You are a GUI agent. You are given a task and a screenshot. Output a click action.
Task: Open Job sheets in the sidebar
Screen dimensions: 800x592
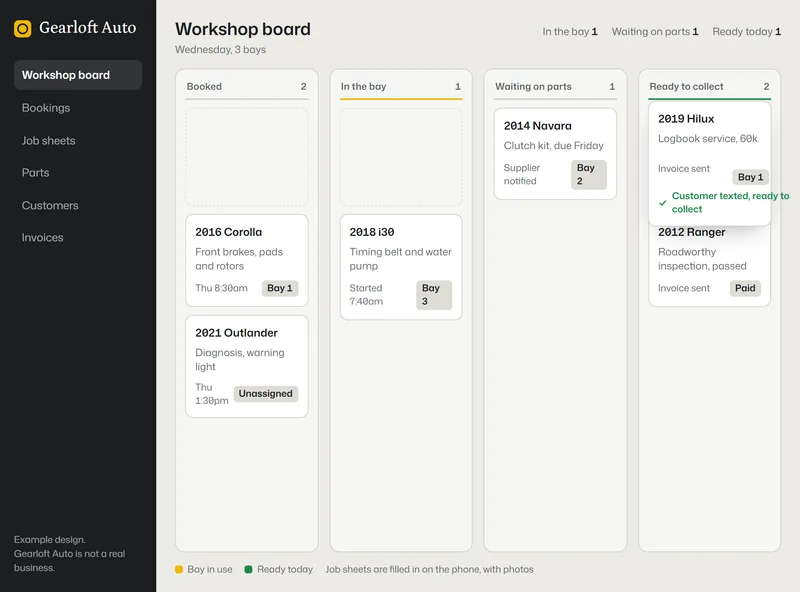coord(48,140)
